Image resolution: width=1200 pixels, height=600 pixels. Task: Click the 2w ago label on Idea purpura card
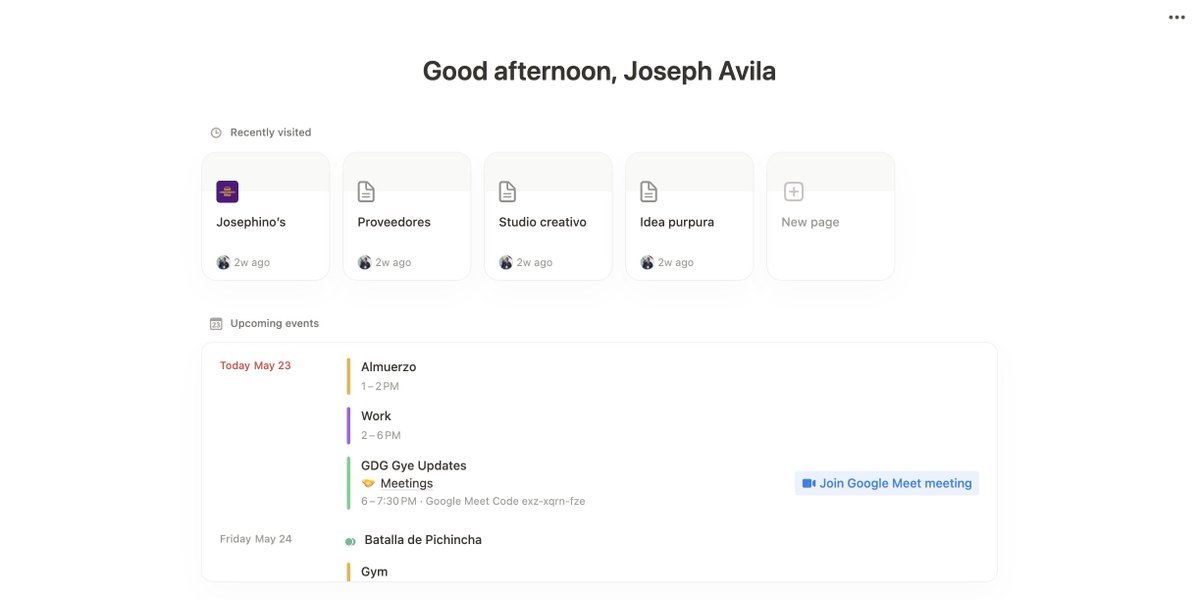(x=676, y=263)
